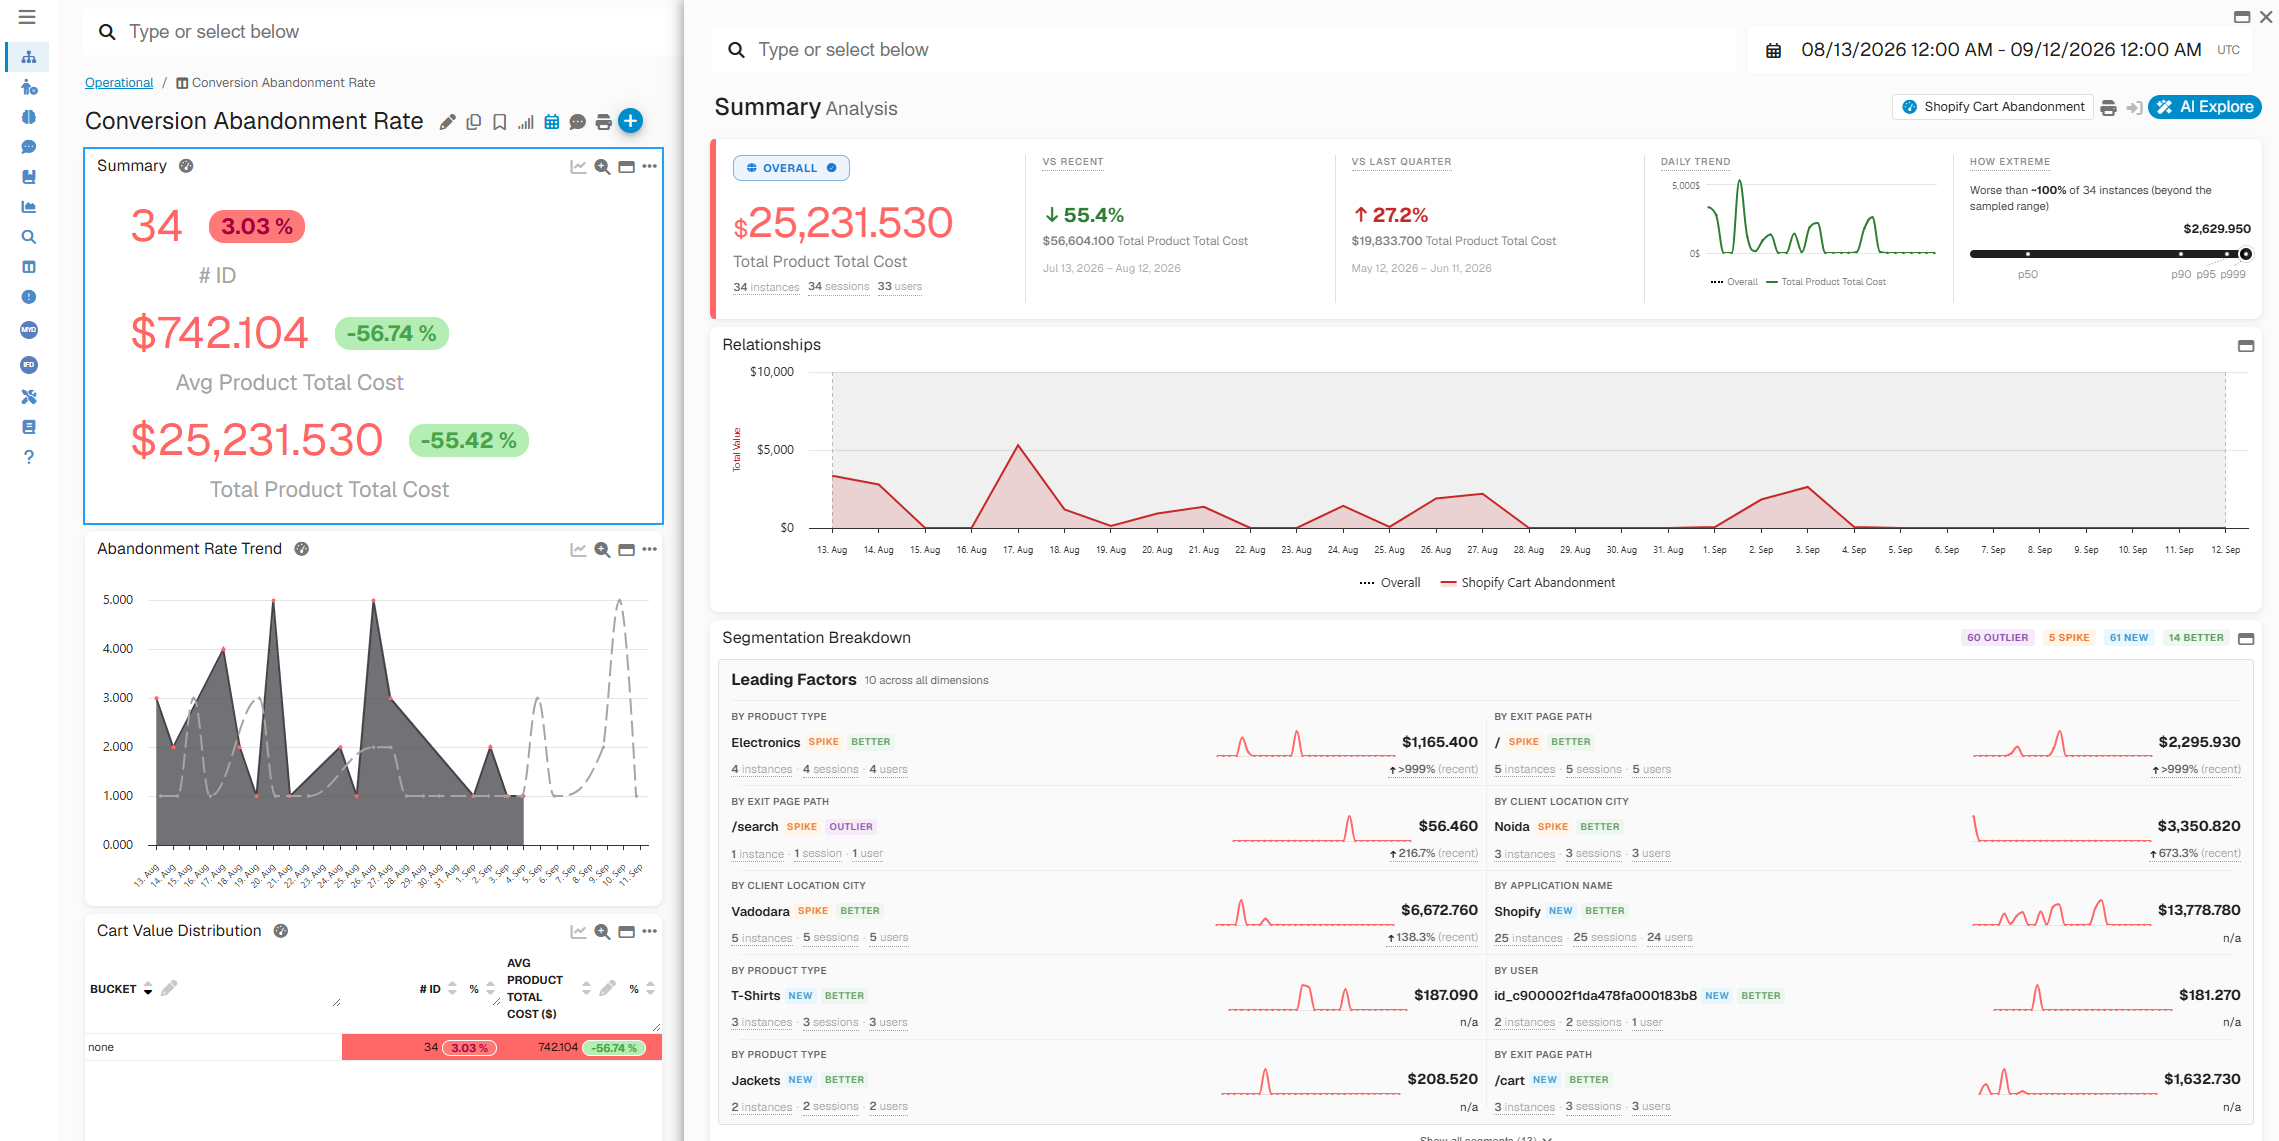Click the AI Explore button
Image resolution: width=2279 pixels, height=1141 pixels.
pyautogui.click(x=2205, y=107)
